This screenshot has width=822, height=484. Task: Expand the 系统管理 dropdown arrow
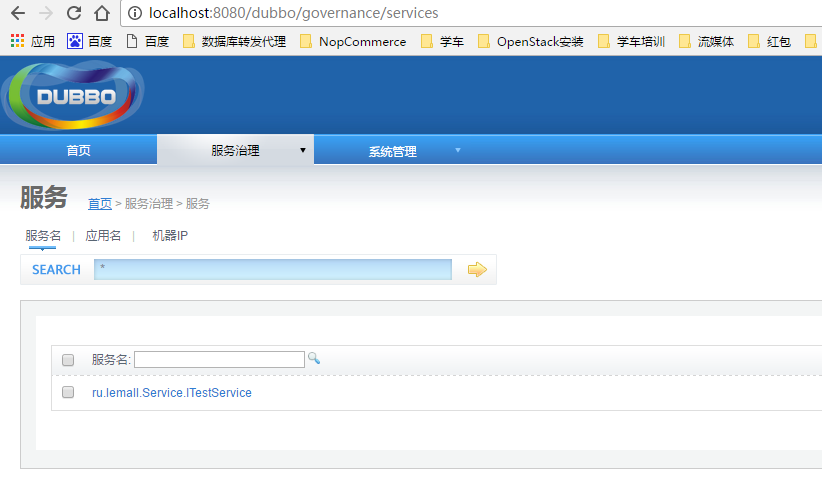458,150
